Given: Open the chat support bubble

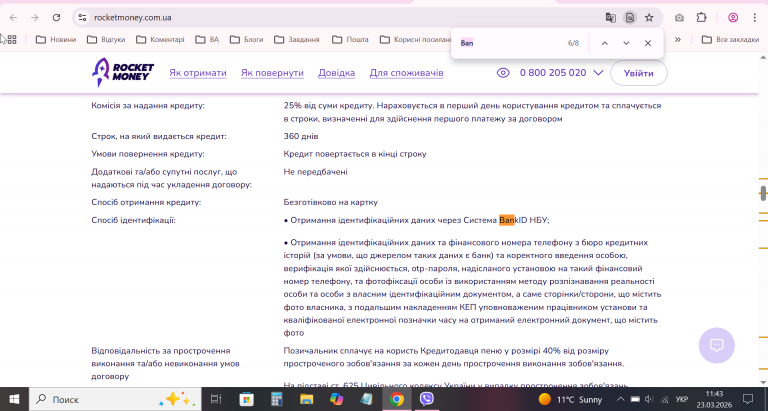Looking at the screenshot, I should click(x=717, y=345).
